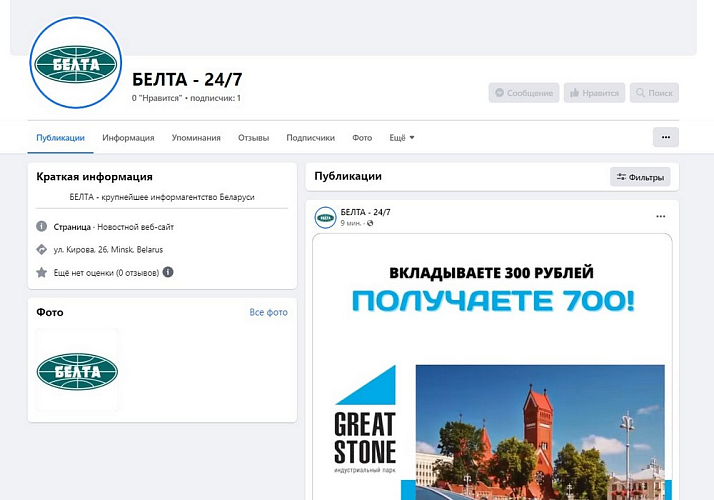Click the globe public-visibility icon on post

[370, 223]
